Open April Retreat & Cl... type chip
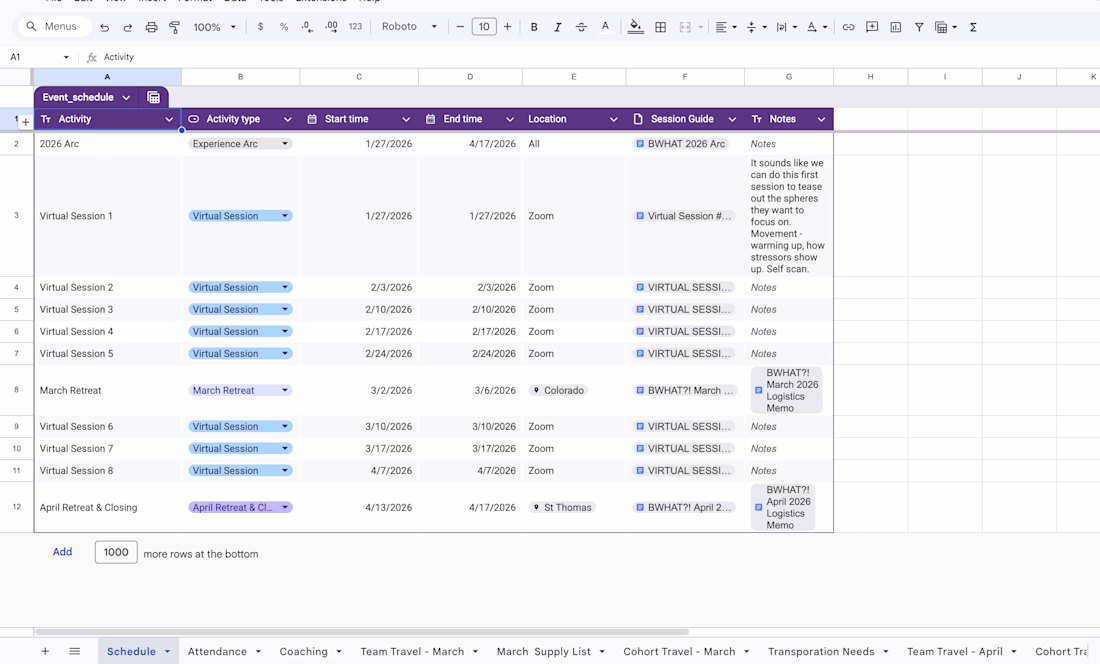The width and height of the screenshot is (1100, 664). (x=240, y=508)
